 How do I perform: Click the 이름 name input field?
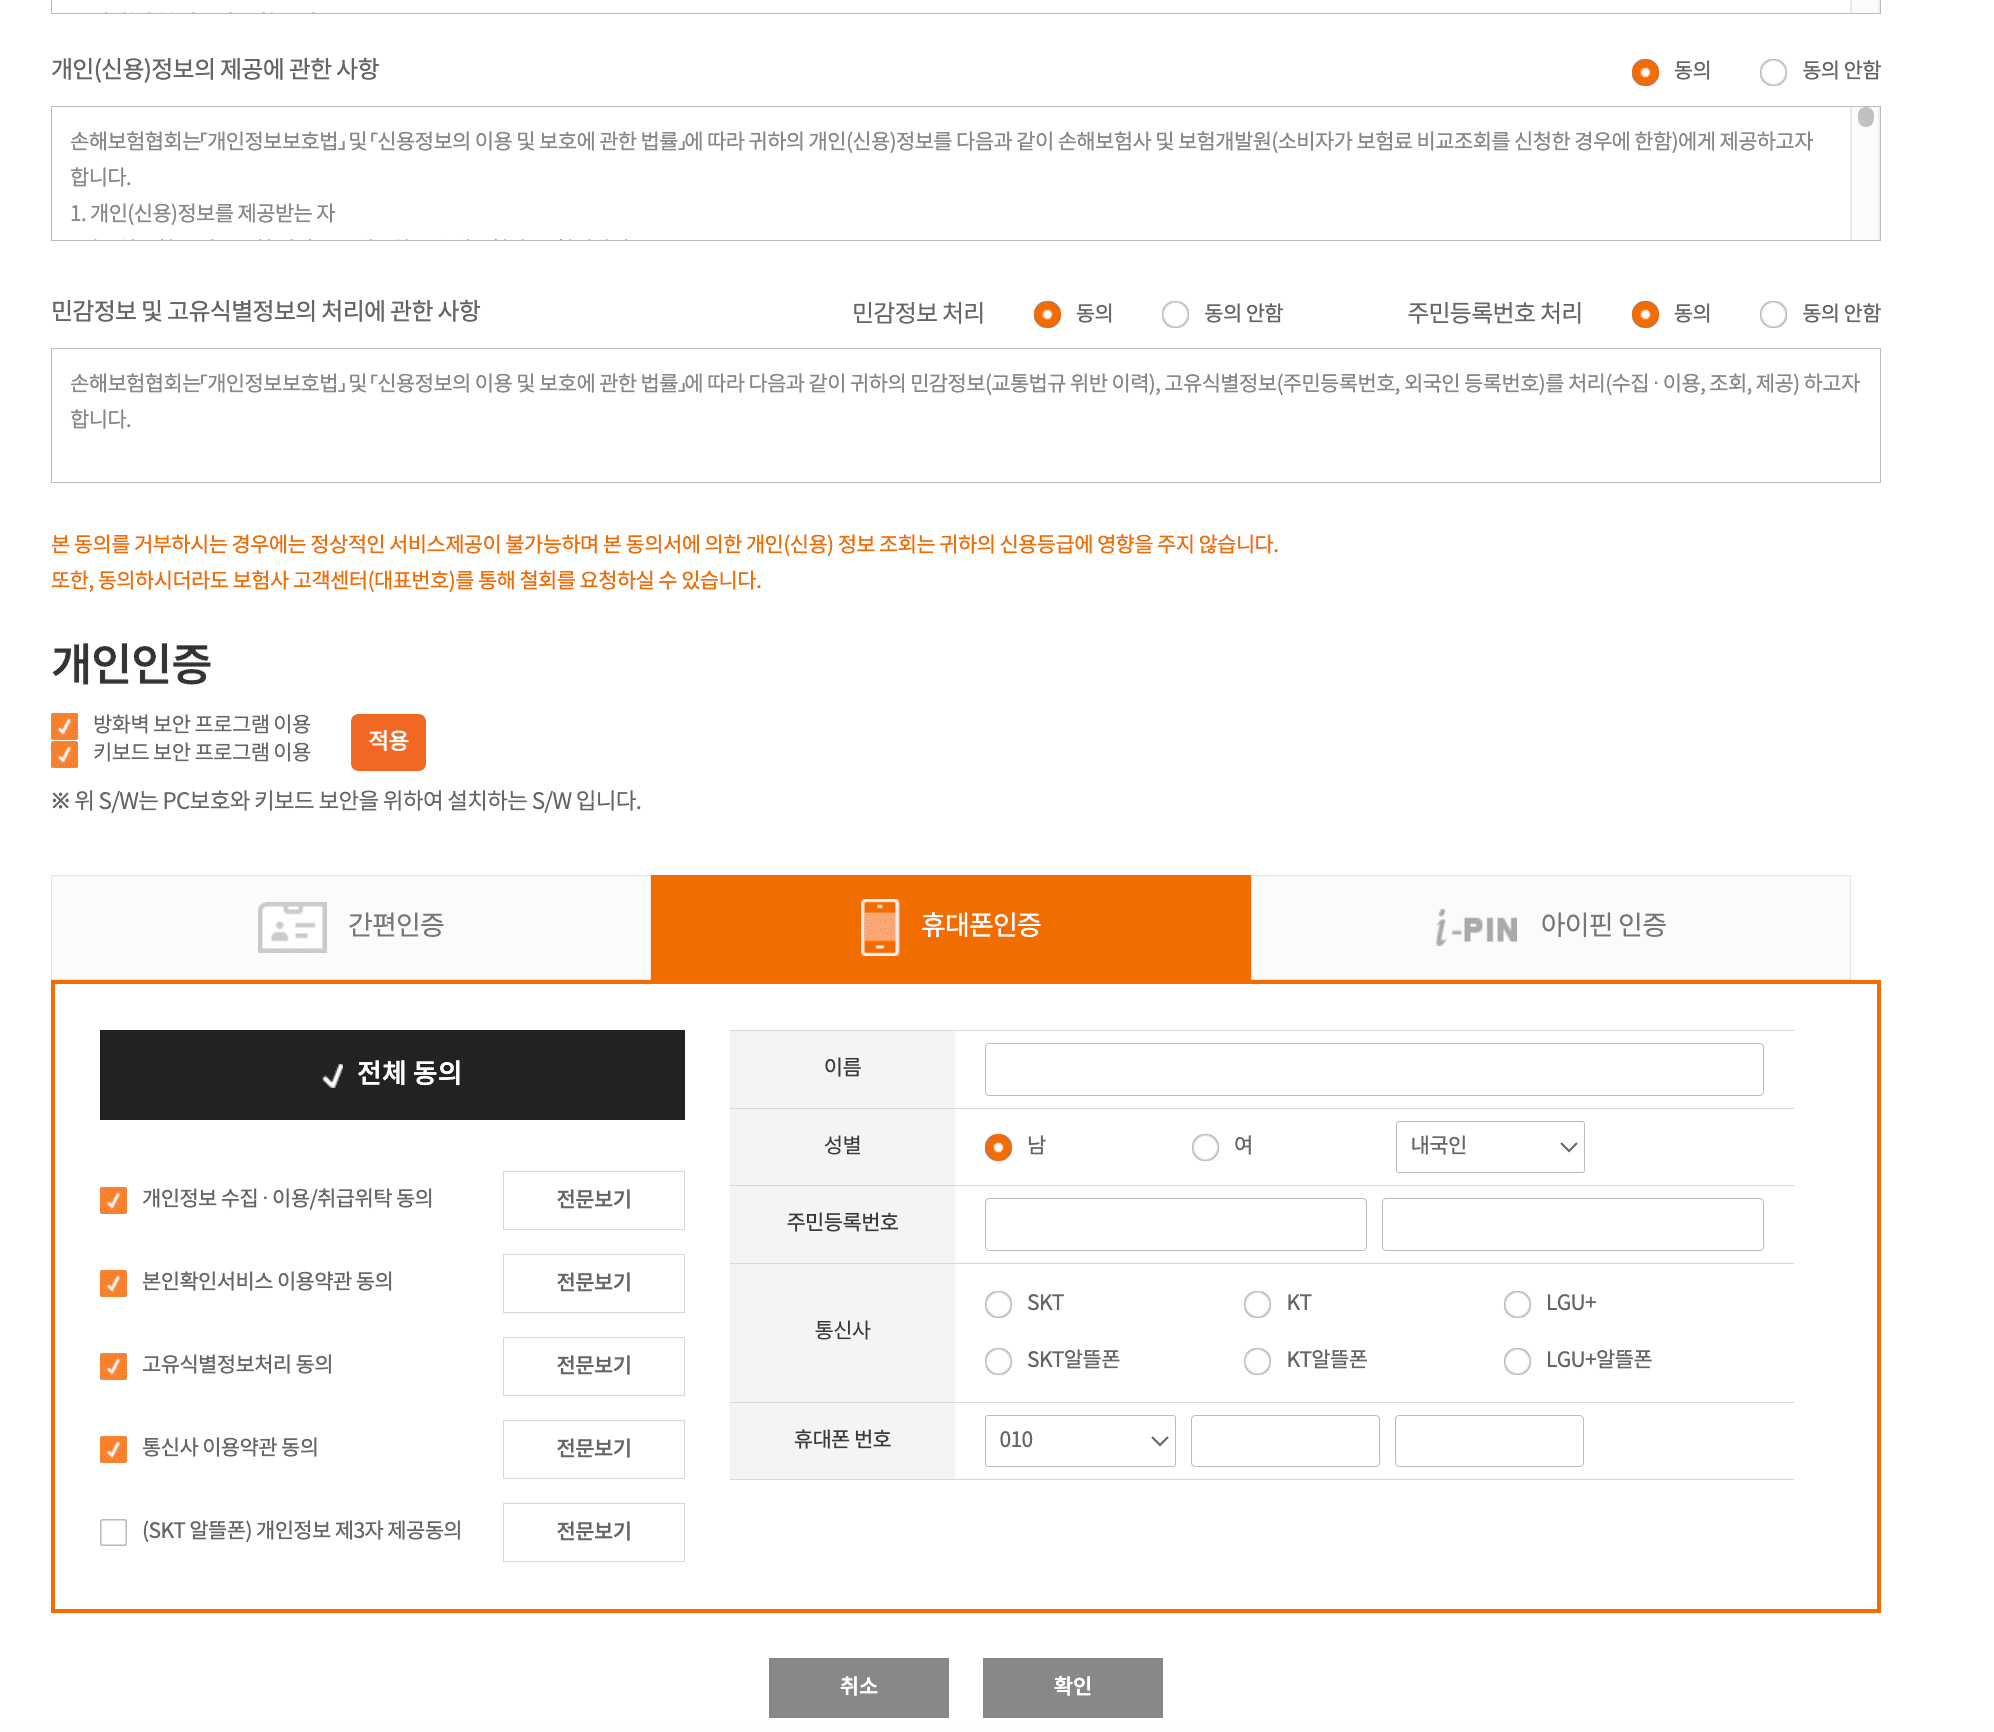1373,1070
